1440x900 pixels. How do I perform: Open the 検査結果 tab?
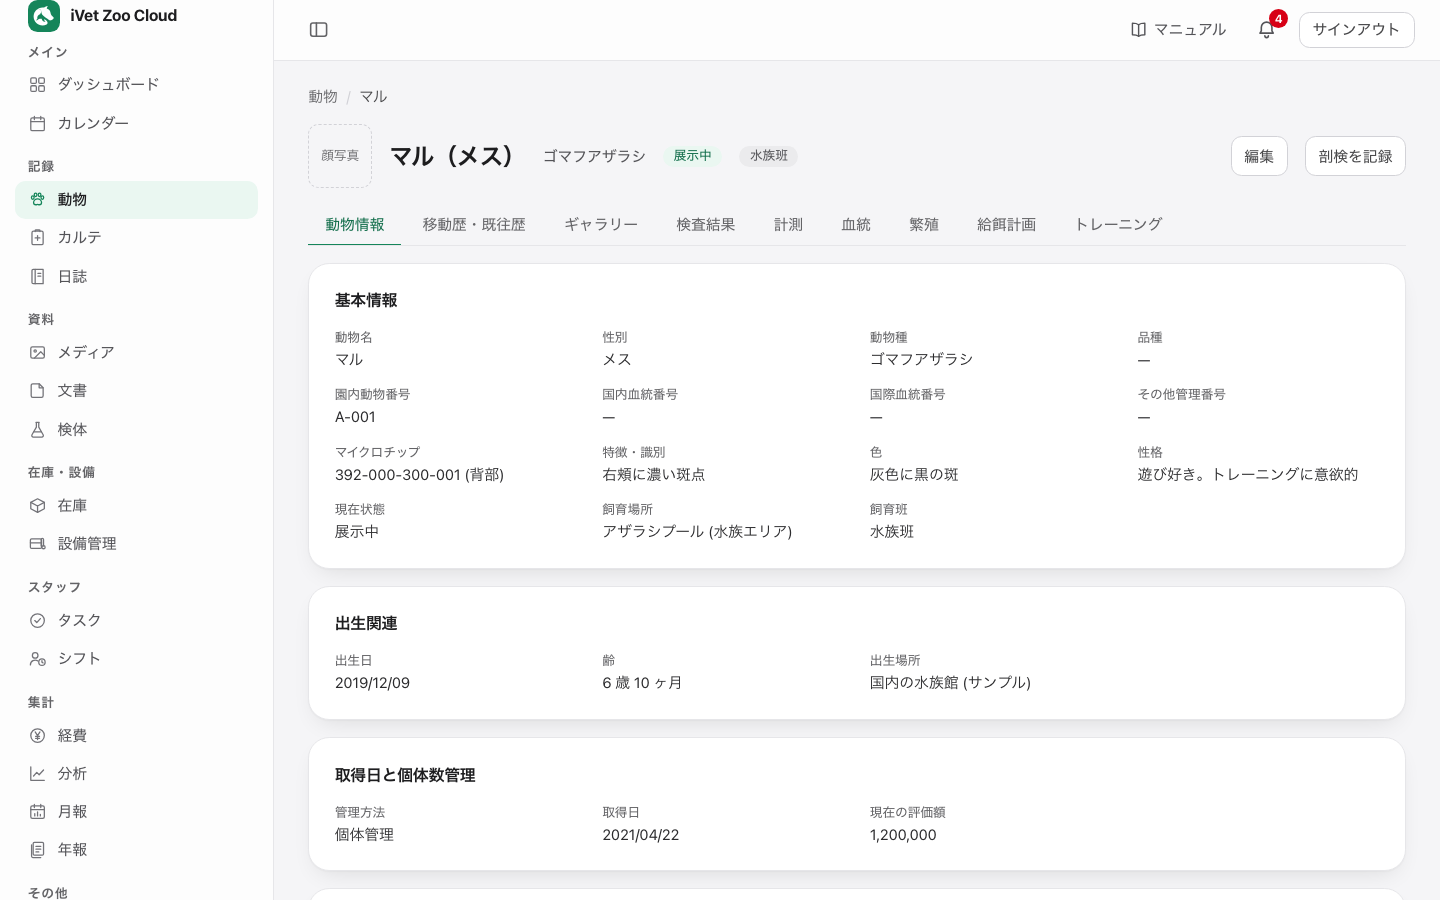click(706, 225)
